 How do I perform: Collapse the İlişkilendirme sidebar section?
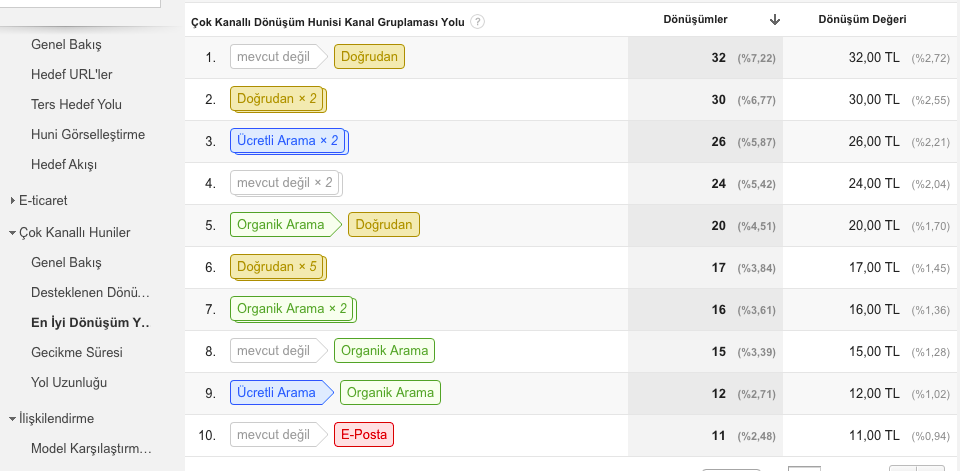coord(12,419)
